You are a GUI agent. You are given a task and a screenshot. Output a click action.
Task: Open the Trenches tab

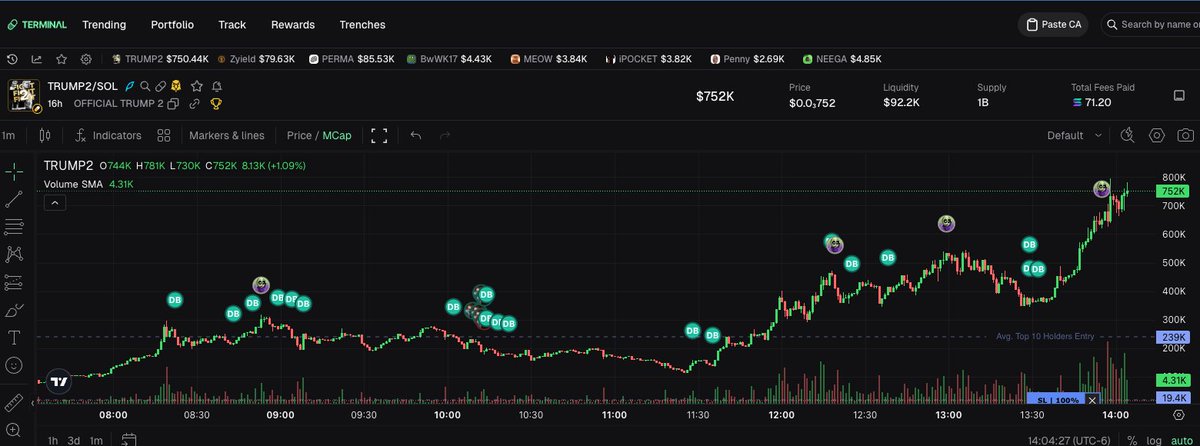pyautogui.click(x=362, y=24)
